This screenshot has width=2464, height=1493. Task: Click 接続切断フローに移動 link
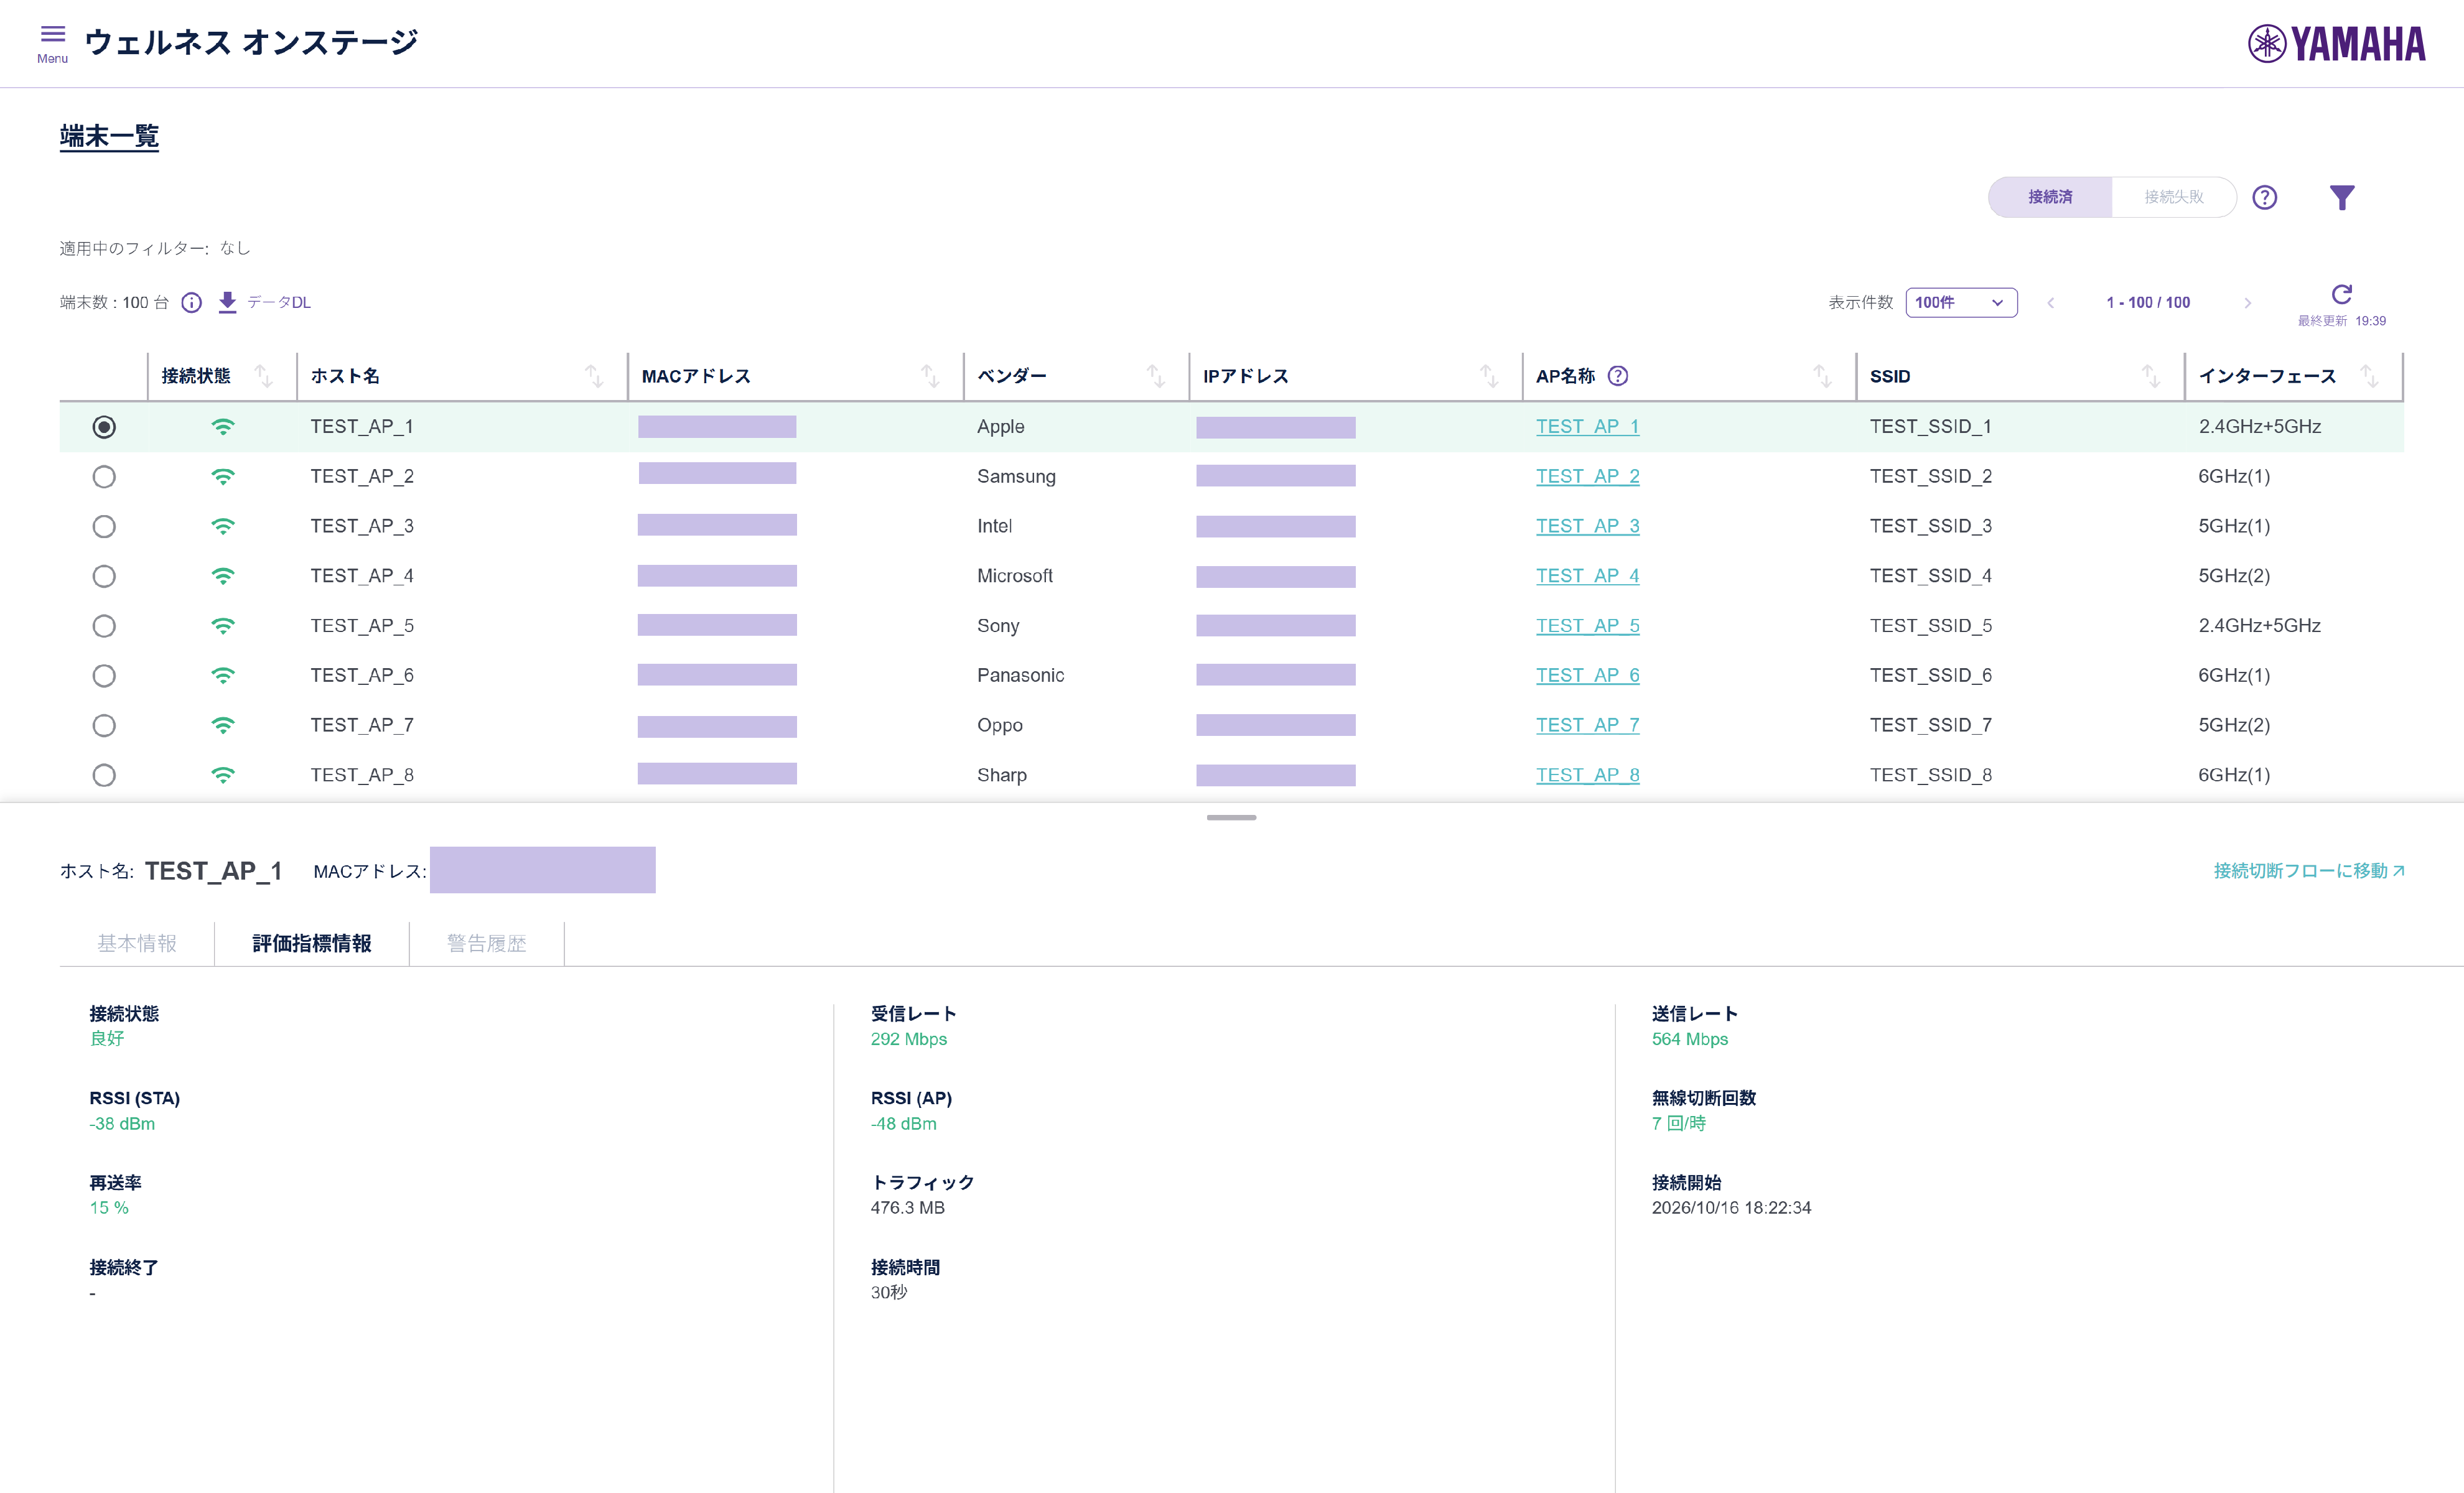coord(2308,871)
